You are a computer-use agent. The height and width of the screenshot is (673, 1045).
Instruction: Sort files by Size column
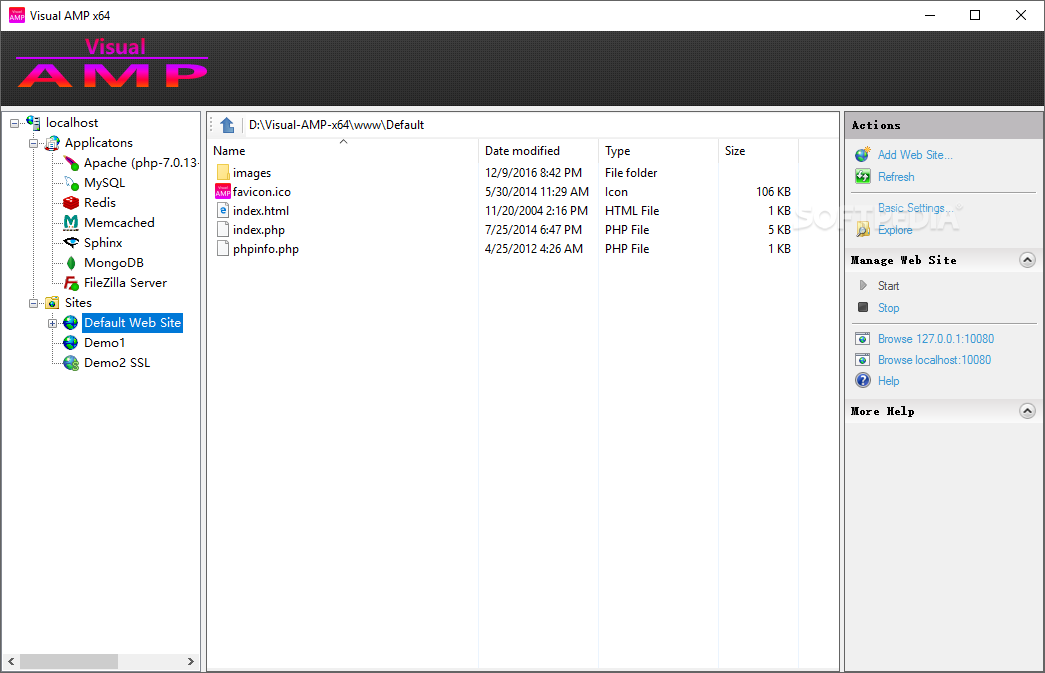click(758, 151)
